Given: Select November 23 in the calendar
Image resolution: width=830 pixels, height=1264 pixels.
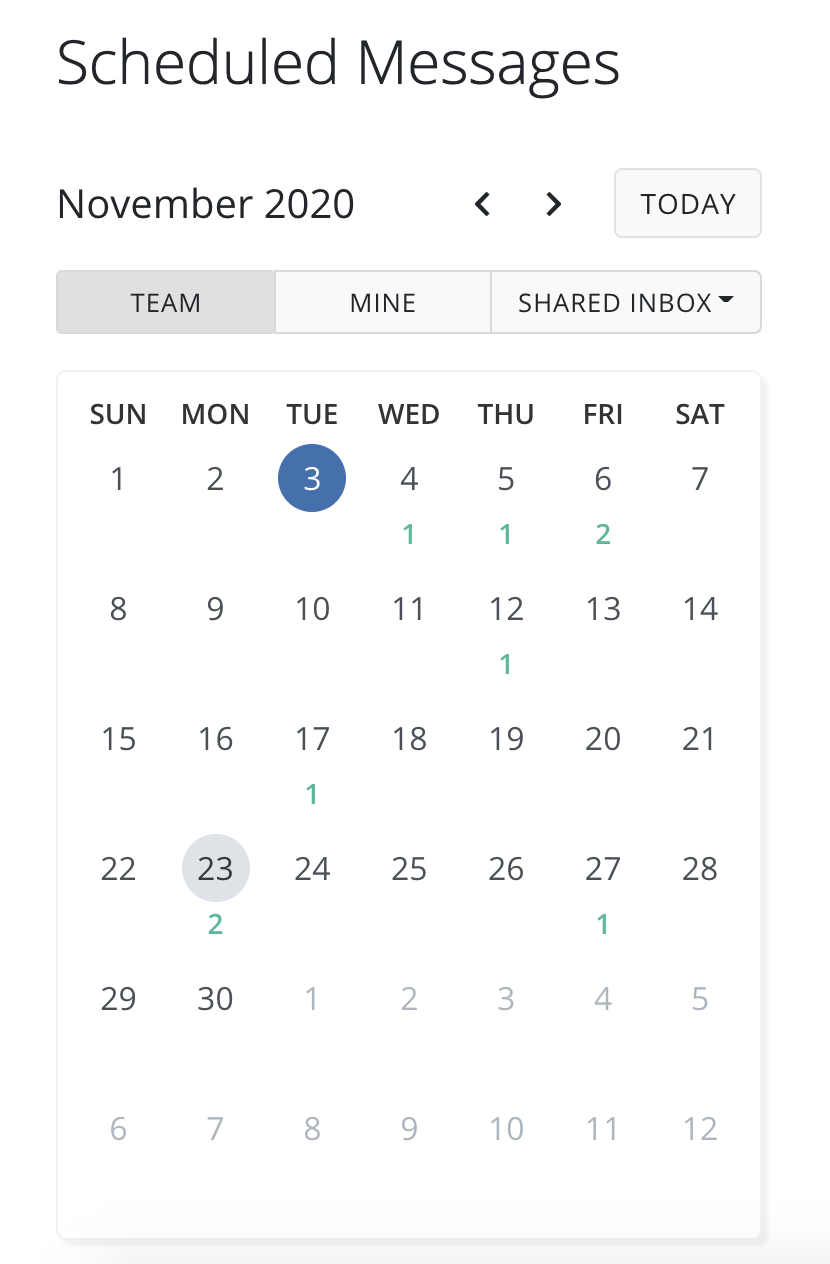Looking at the screenshot, I should pos(215,869).
